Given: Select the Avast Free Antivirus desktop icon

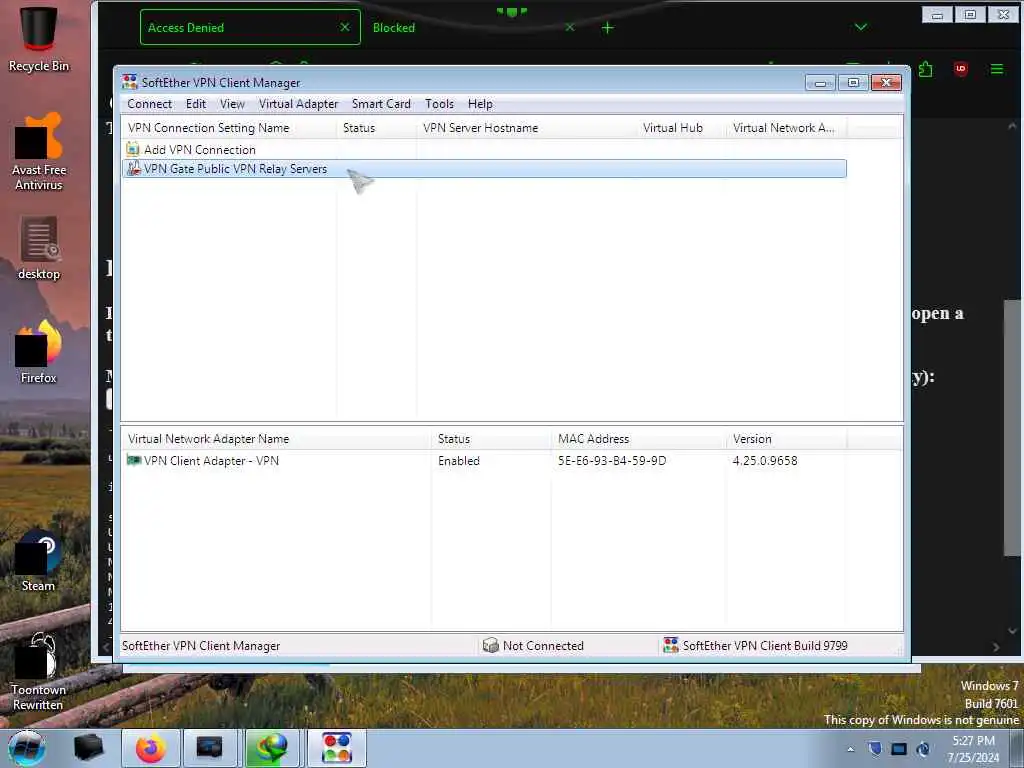Looking at the screenshot, I should (39, 152).
